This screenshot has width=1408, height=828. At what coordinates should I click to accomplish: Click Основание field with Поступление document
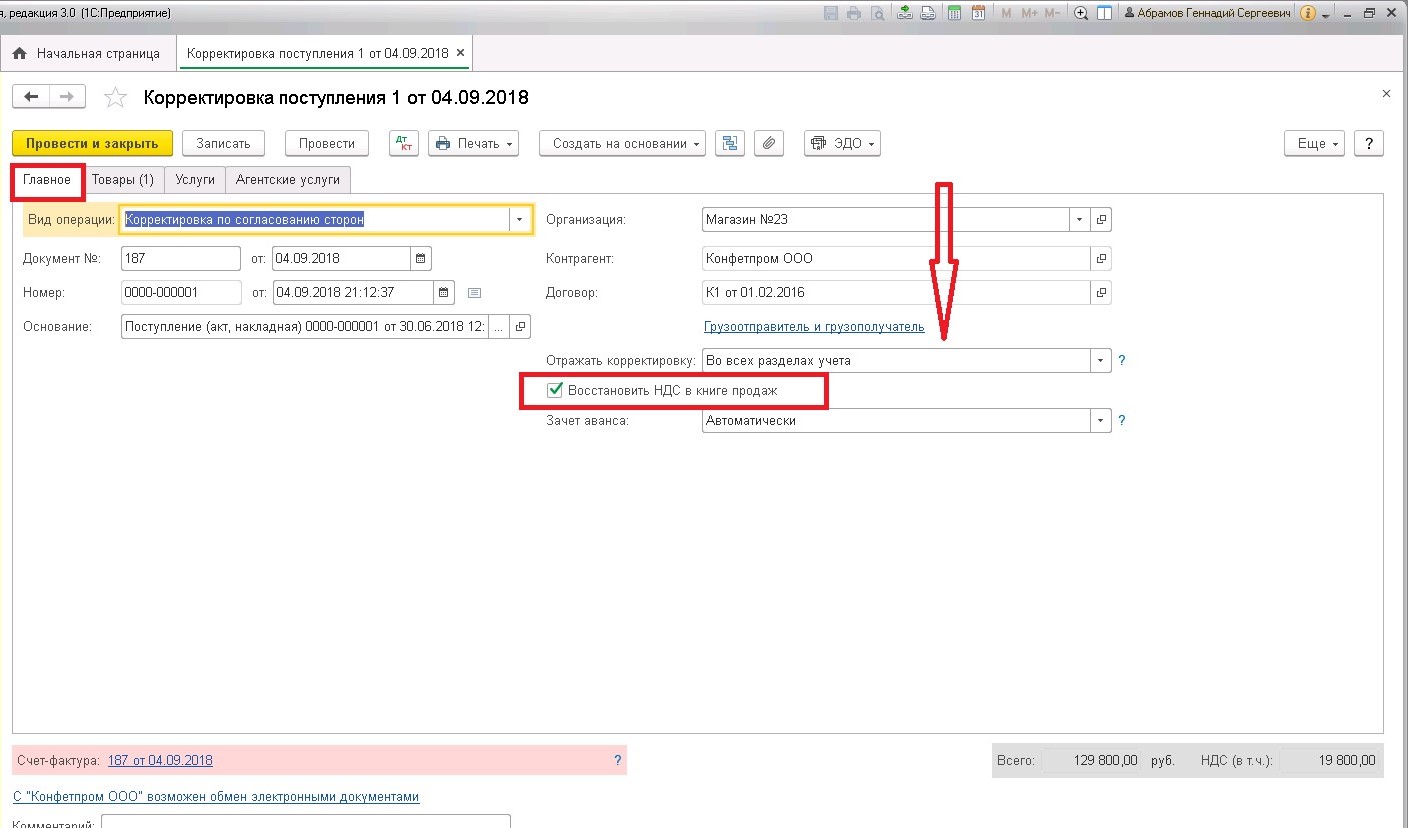tap(305, 326)
